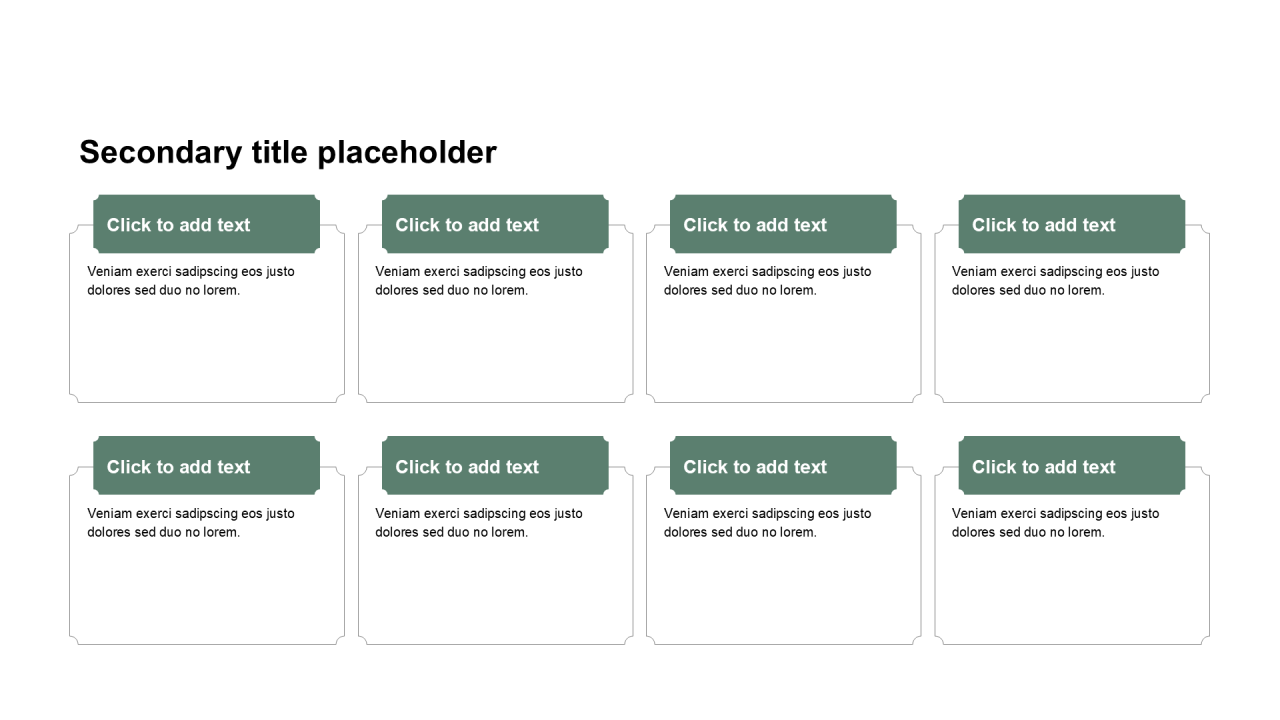Click the empty white area inside the top-row first card

click(206, 352)
